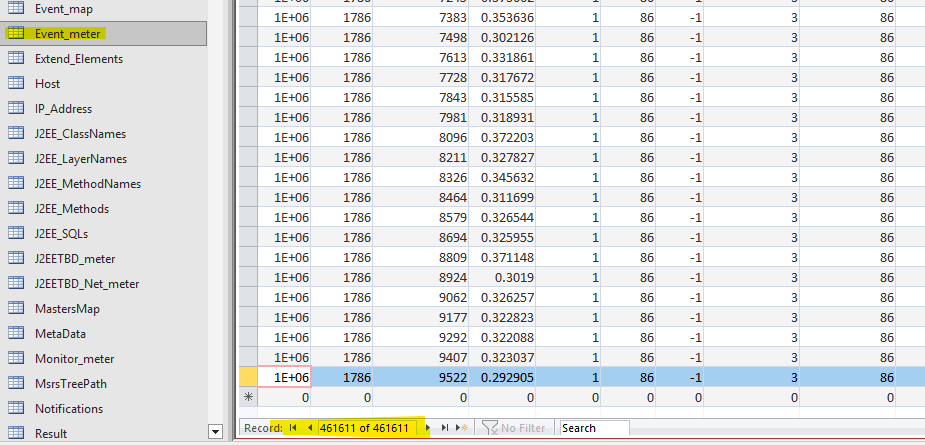Open the J2EE_LayerNames table
This screenshot has height=445, width=925.
click(104, 159)
